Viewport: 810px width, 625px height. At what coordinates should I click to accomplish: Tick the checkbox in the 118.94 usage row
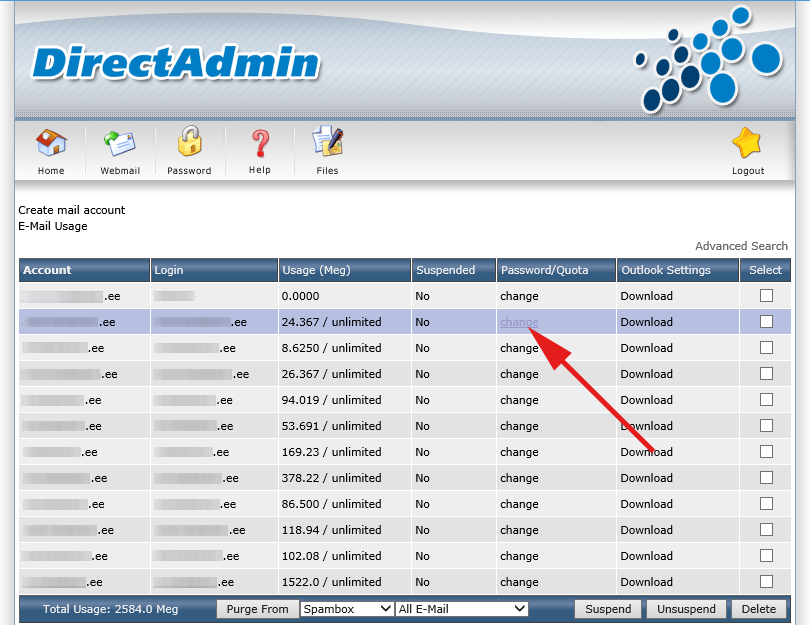coord(767,529)
